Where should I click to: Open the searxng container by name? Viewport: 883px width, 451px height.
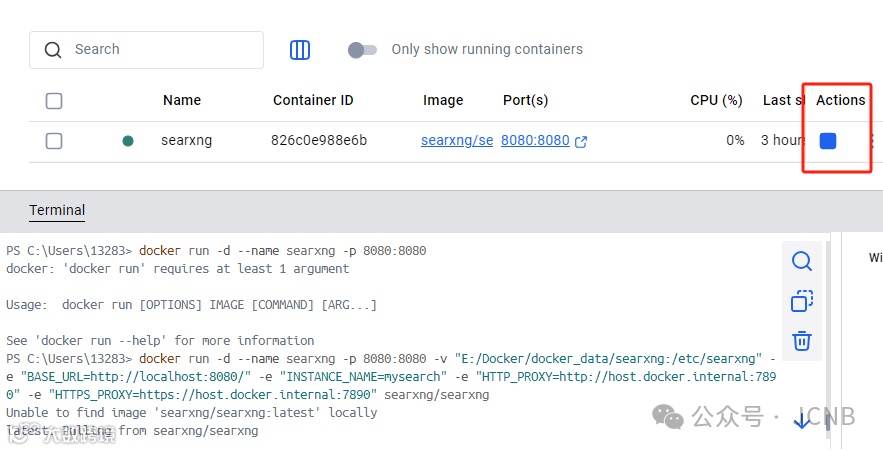click(x=187, y=141)
